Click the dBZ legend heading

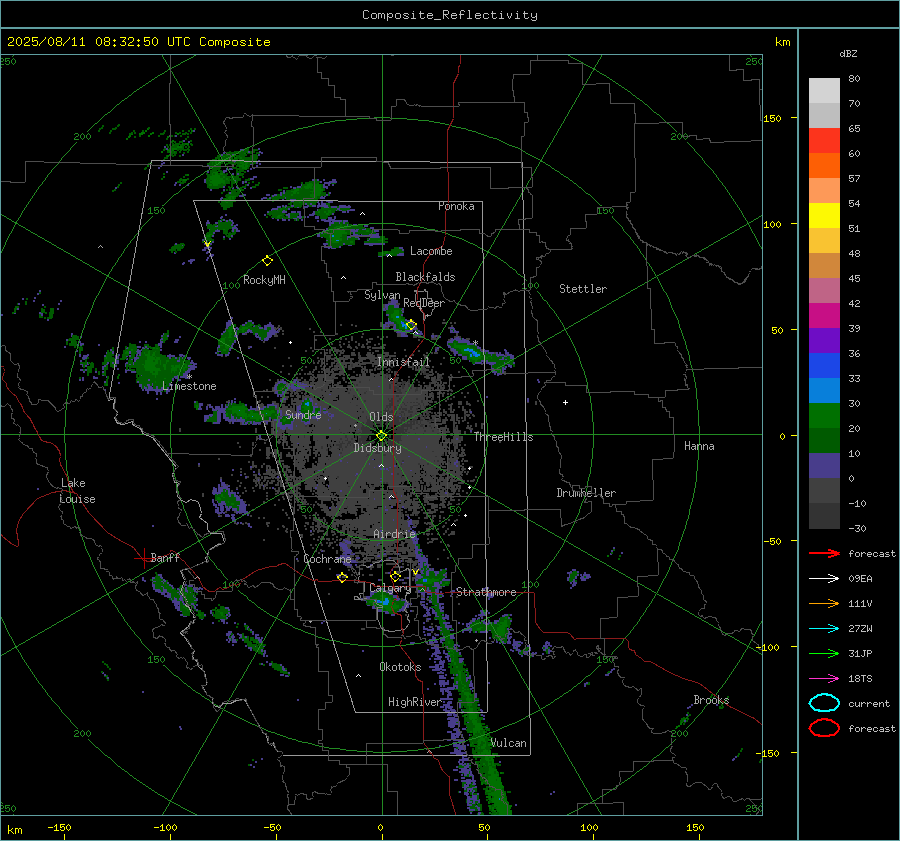pos(848,53)
